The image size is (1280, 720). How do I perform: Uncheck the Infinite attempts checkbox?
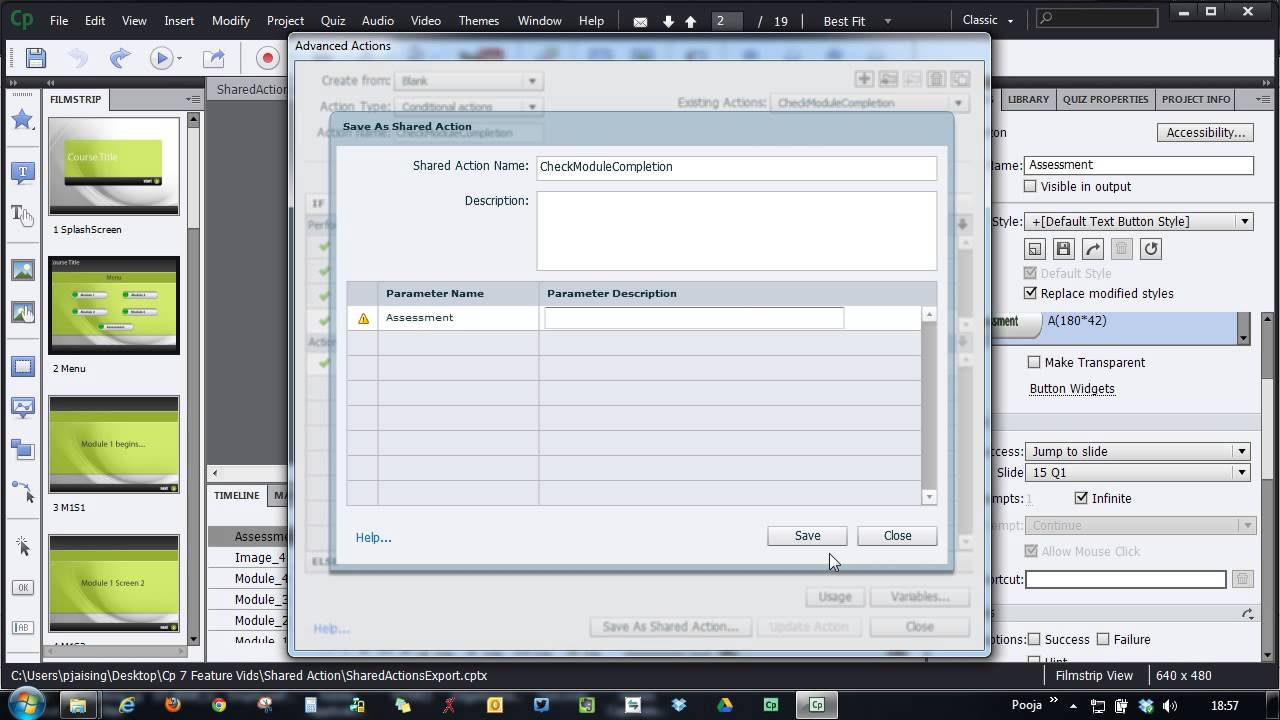[1081, 498]
